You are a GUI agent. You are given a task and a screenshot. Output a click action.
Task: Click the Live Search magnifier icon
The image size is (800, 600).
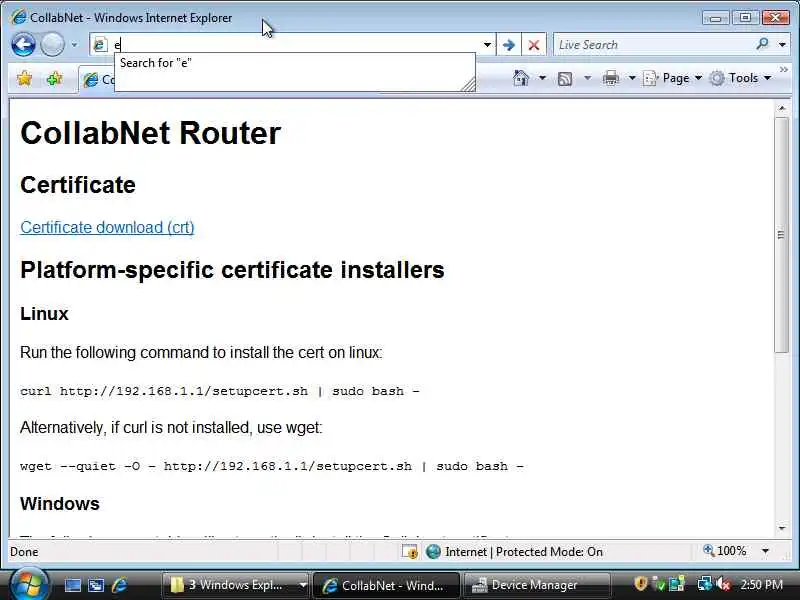763,44
